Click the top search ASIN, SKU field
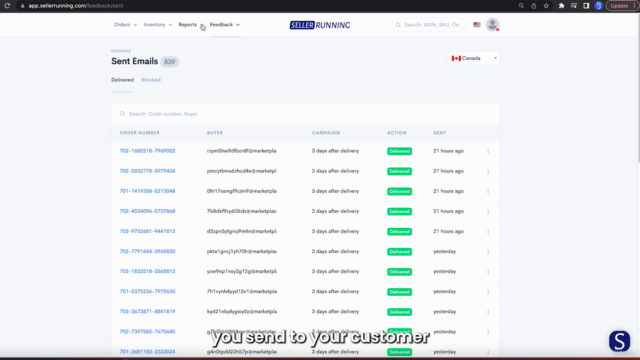 click(428, 25)
